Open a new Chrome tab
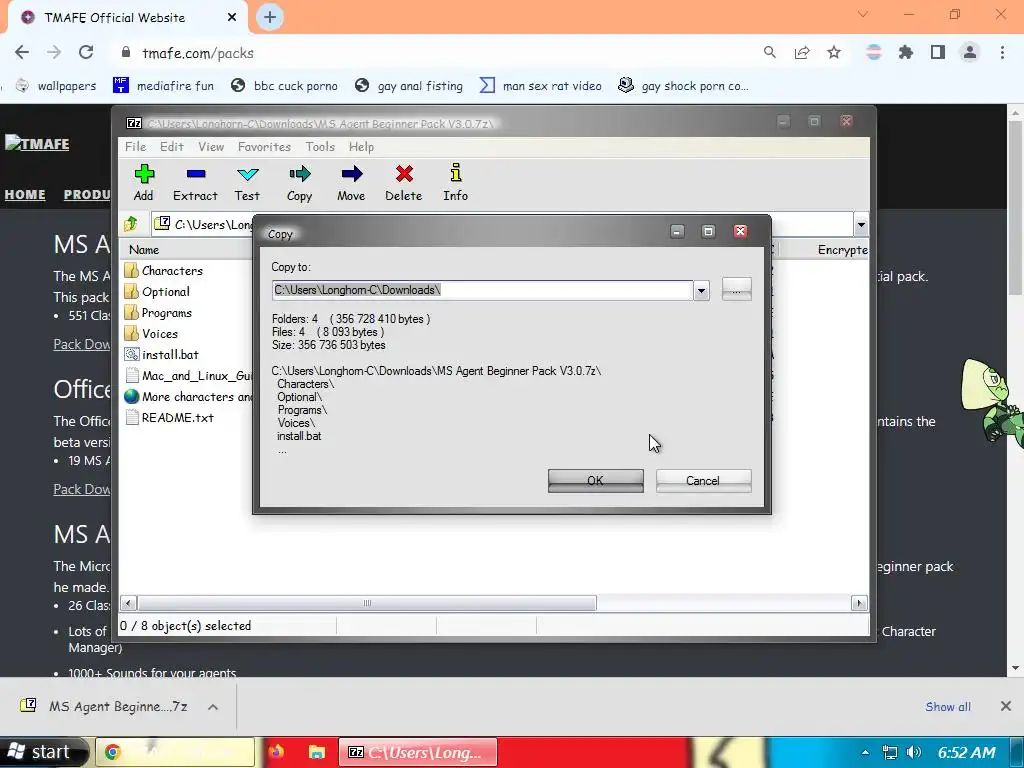 pos(270,17)
